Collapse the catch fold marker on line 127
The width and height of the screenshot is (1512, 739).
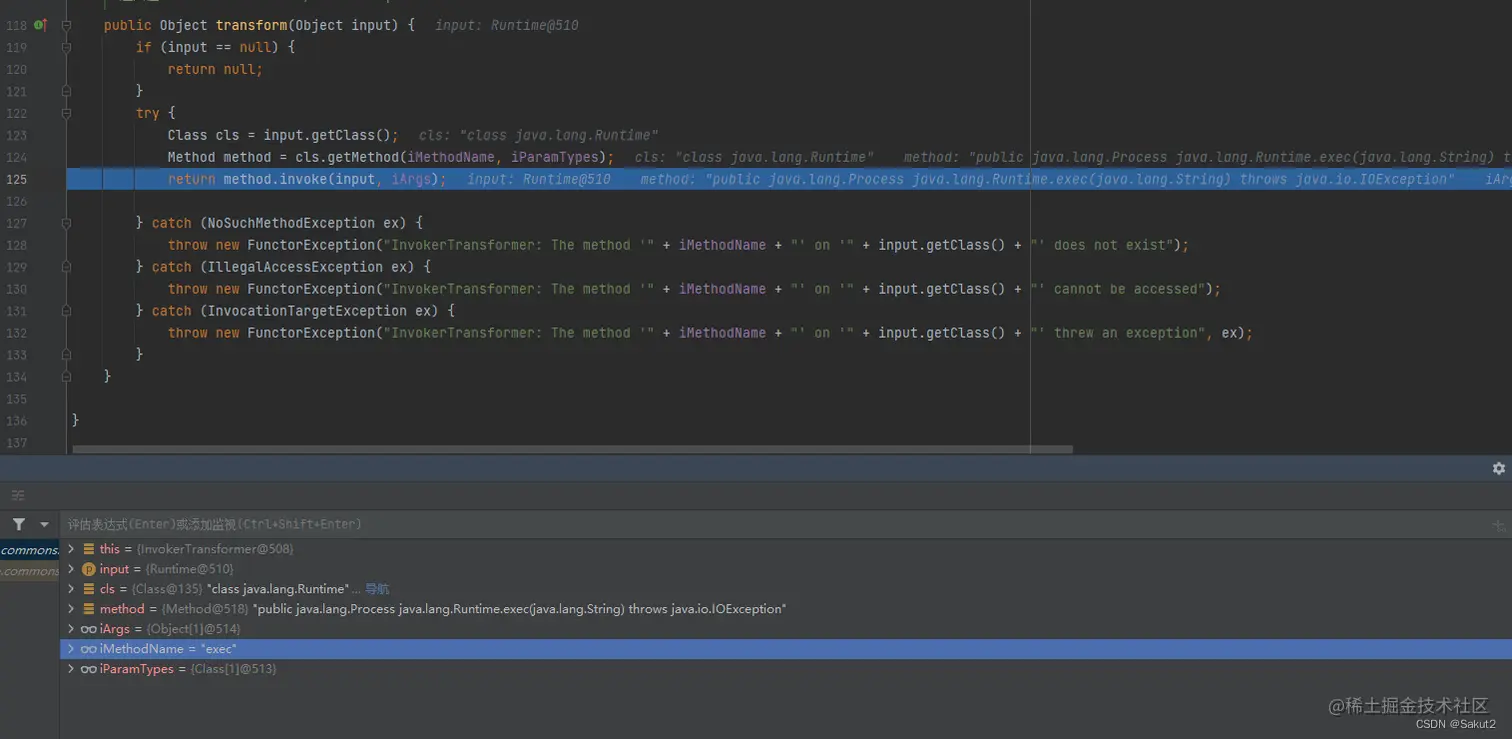[66, 223]
